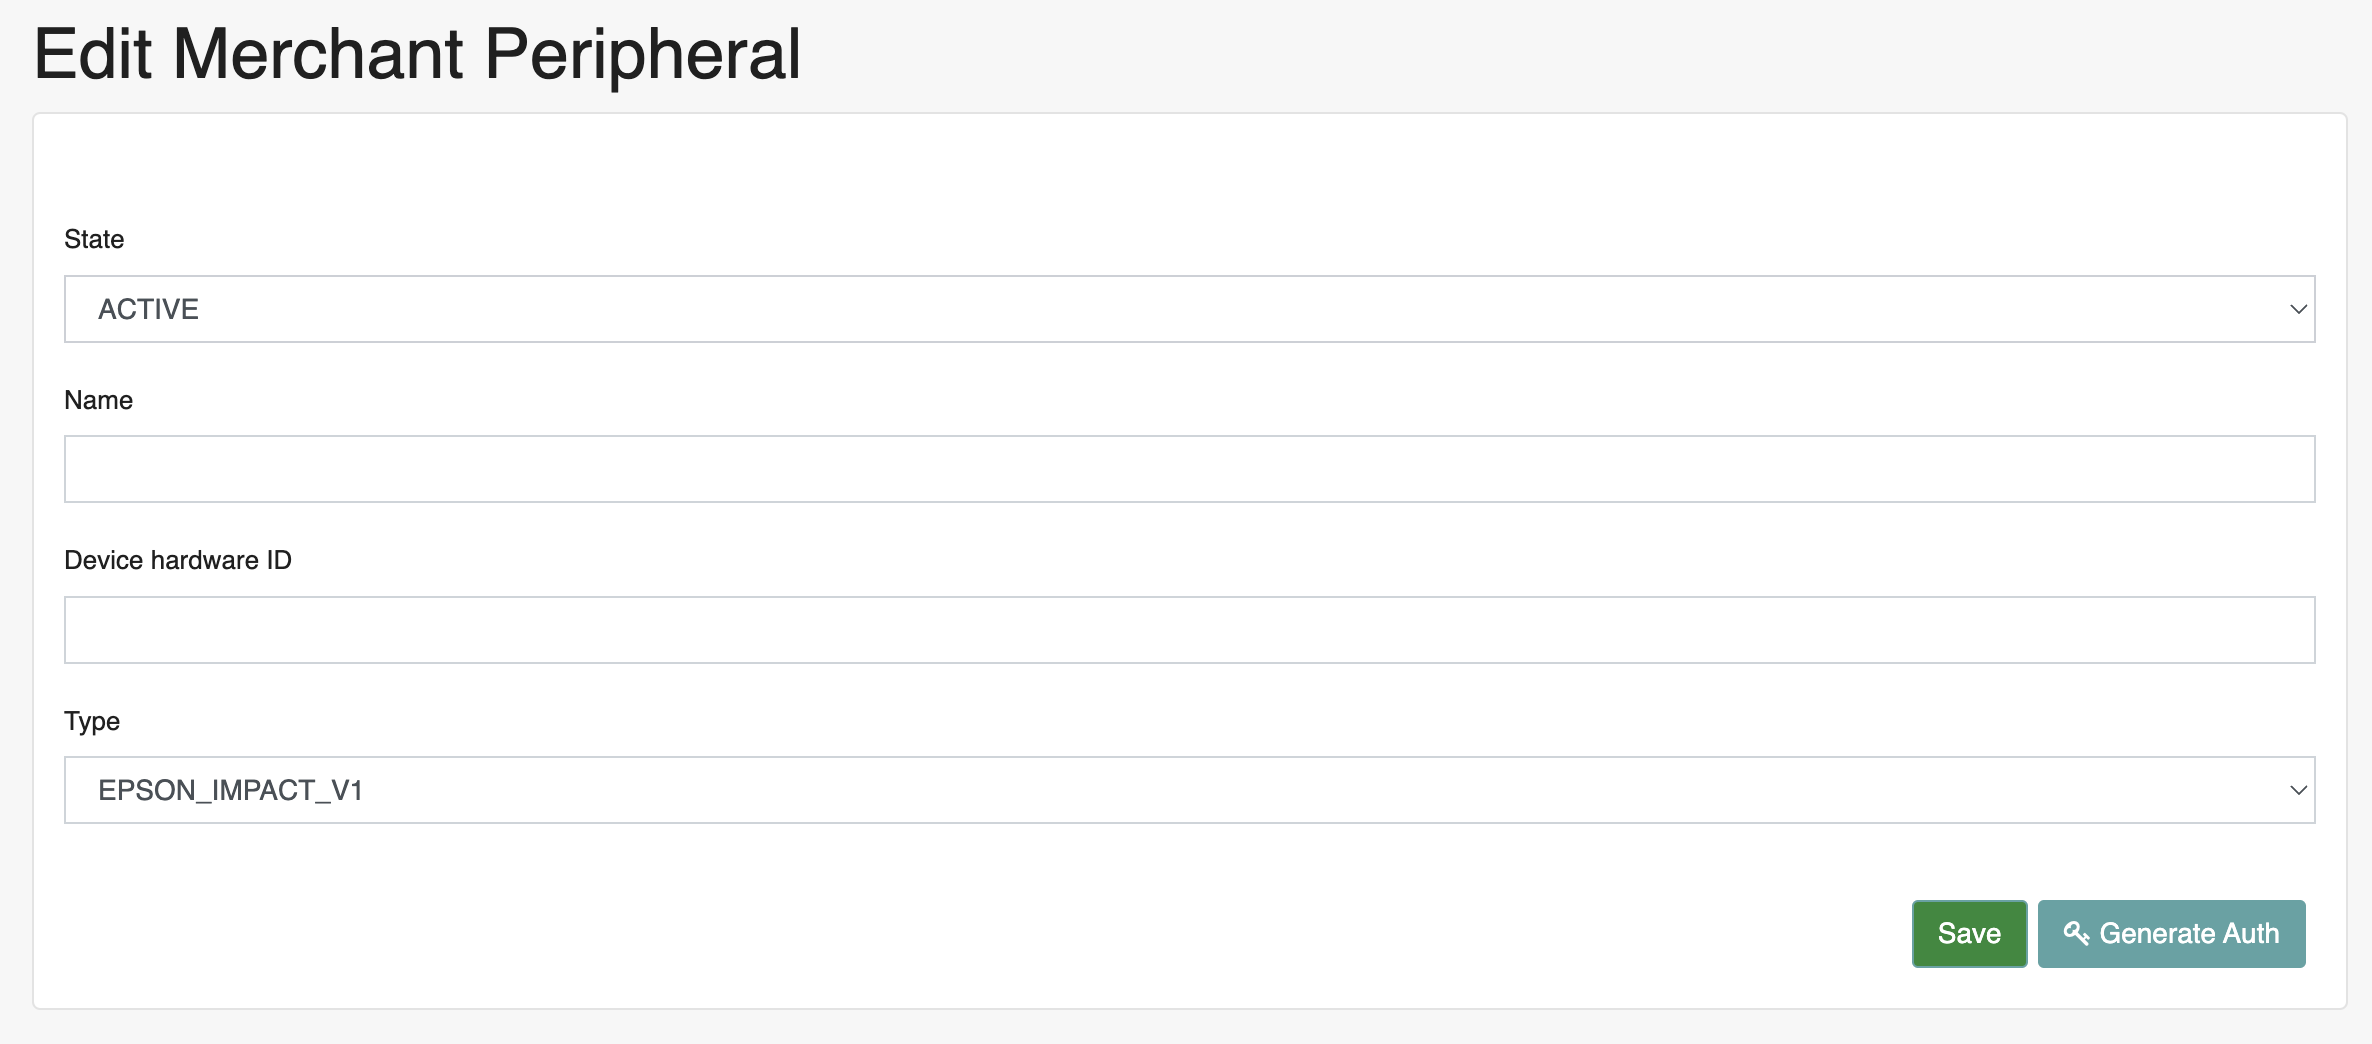Click the State field label

pyautogui.click(x=94, y=239)
